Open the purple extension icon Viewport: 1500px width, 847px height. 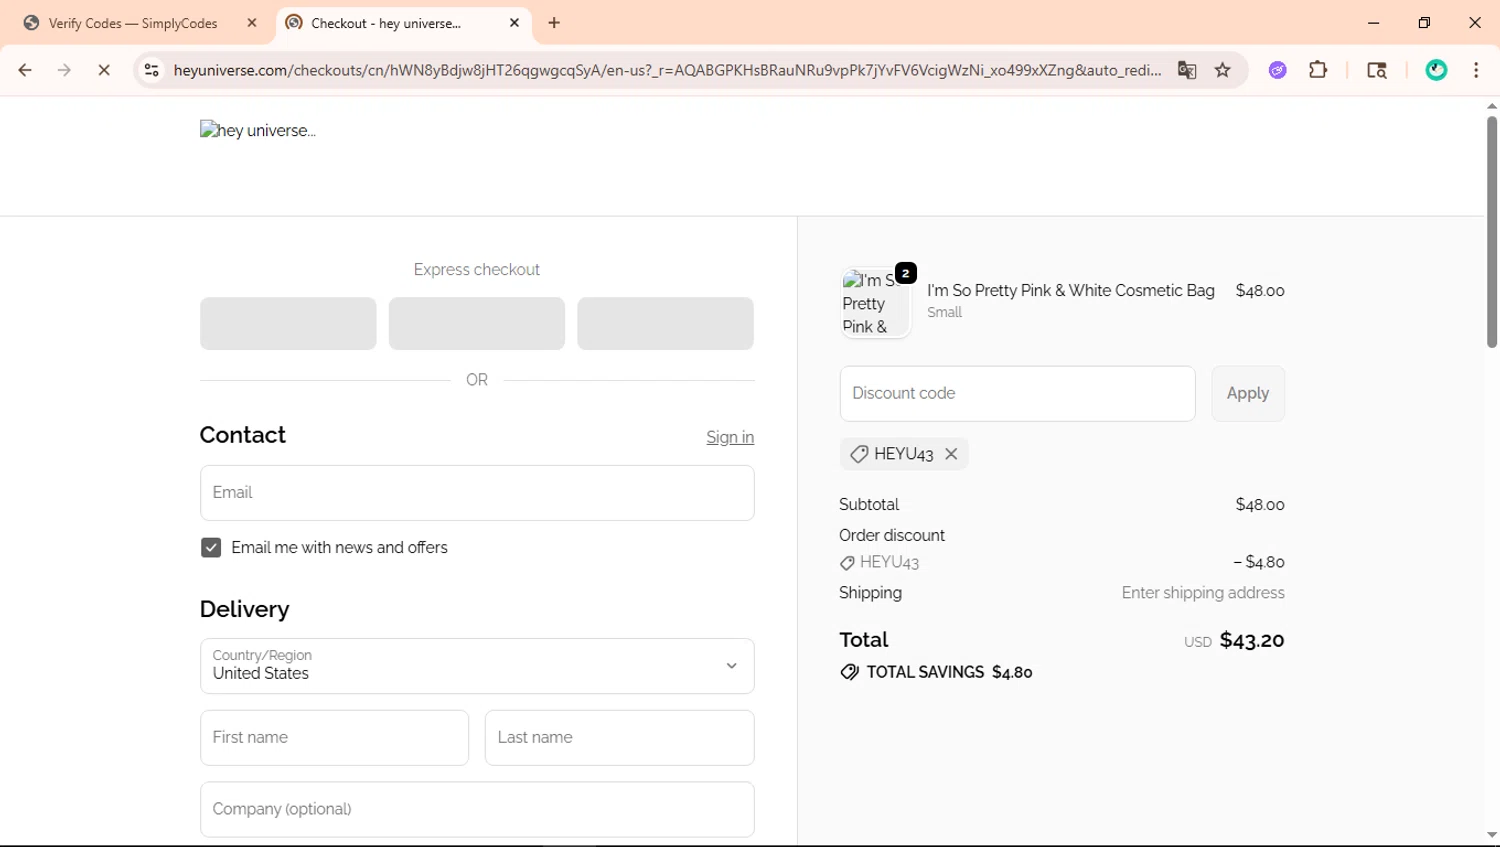1278,70
